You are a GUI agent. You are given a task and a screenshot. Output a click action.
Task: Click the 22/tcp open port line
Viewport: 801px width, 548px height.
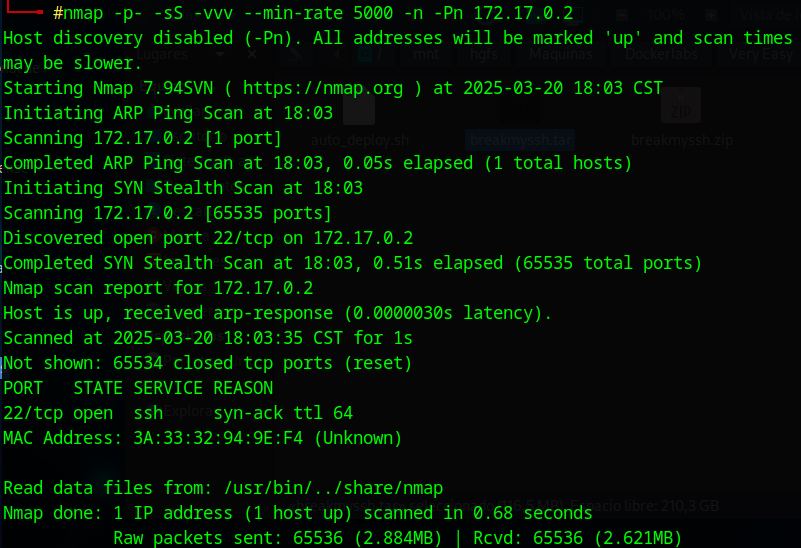tap(178, 413)
